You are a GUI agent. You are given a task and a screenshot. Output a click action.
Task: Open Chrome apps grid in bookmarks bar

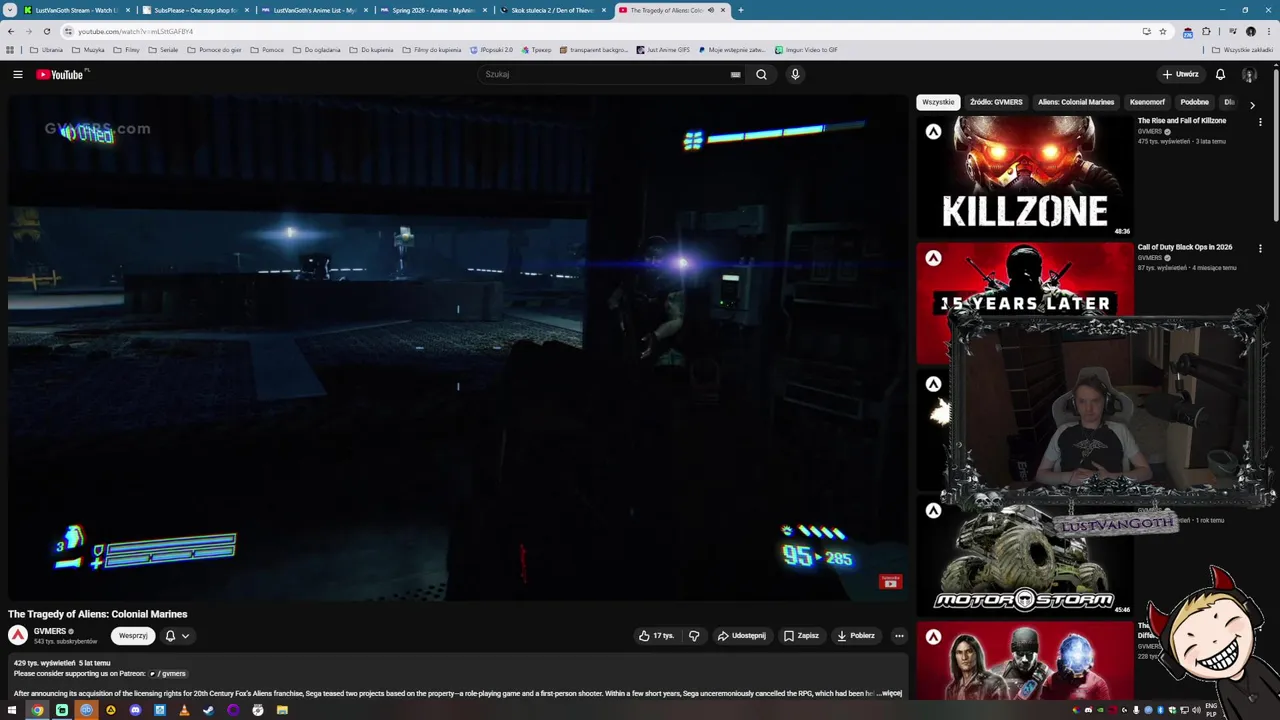point(10,50)
